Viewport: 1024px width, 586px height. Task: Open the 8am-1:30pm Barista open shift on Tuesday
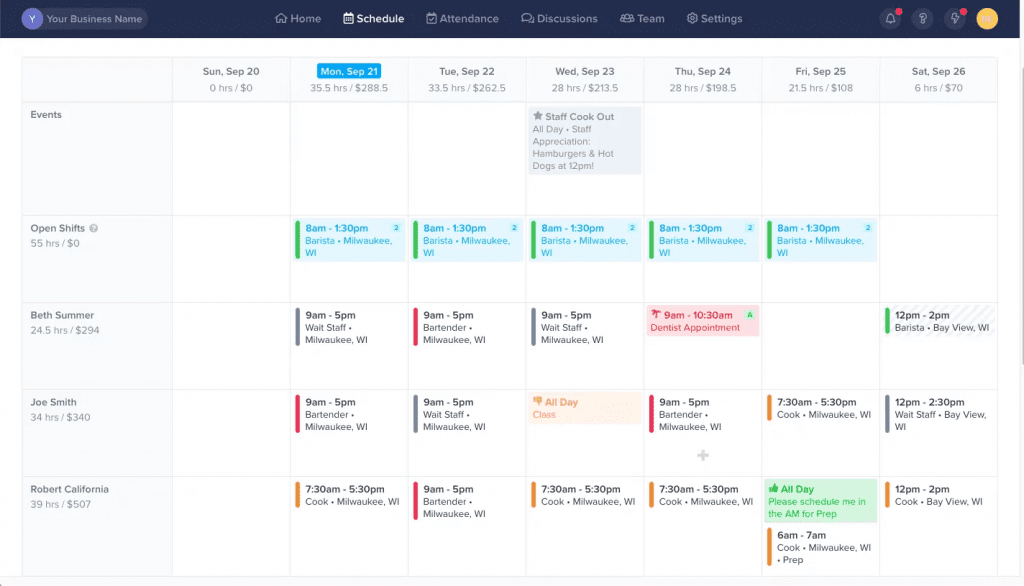click(466, 240)
